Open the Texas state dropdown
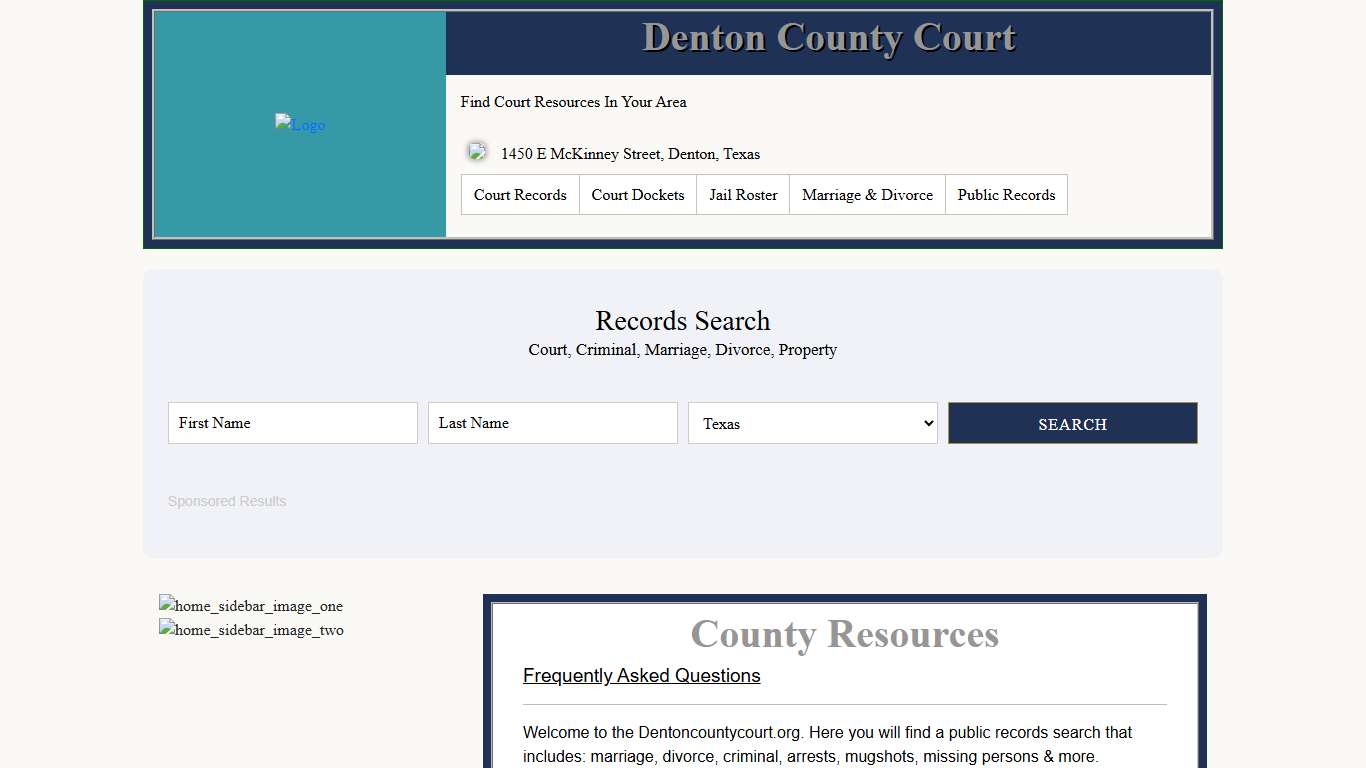The height and width of the screenshot is (768, 1366). pyautogui.click(x=812, y=423)
